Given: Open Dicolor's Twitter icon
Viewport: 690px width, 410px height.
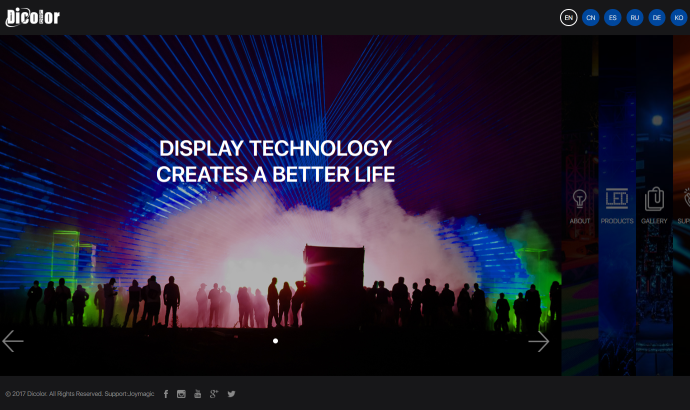Looking at the screenshot, I should pyautogui.click(x=231, y=394).
